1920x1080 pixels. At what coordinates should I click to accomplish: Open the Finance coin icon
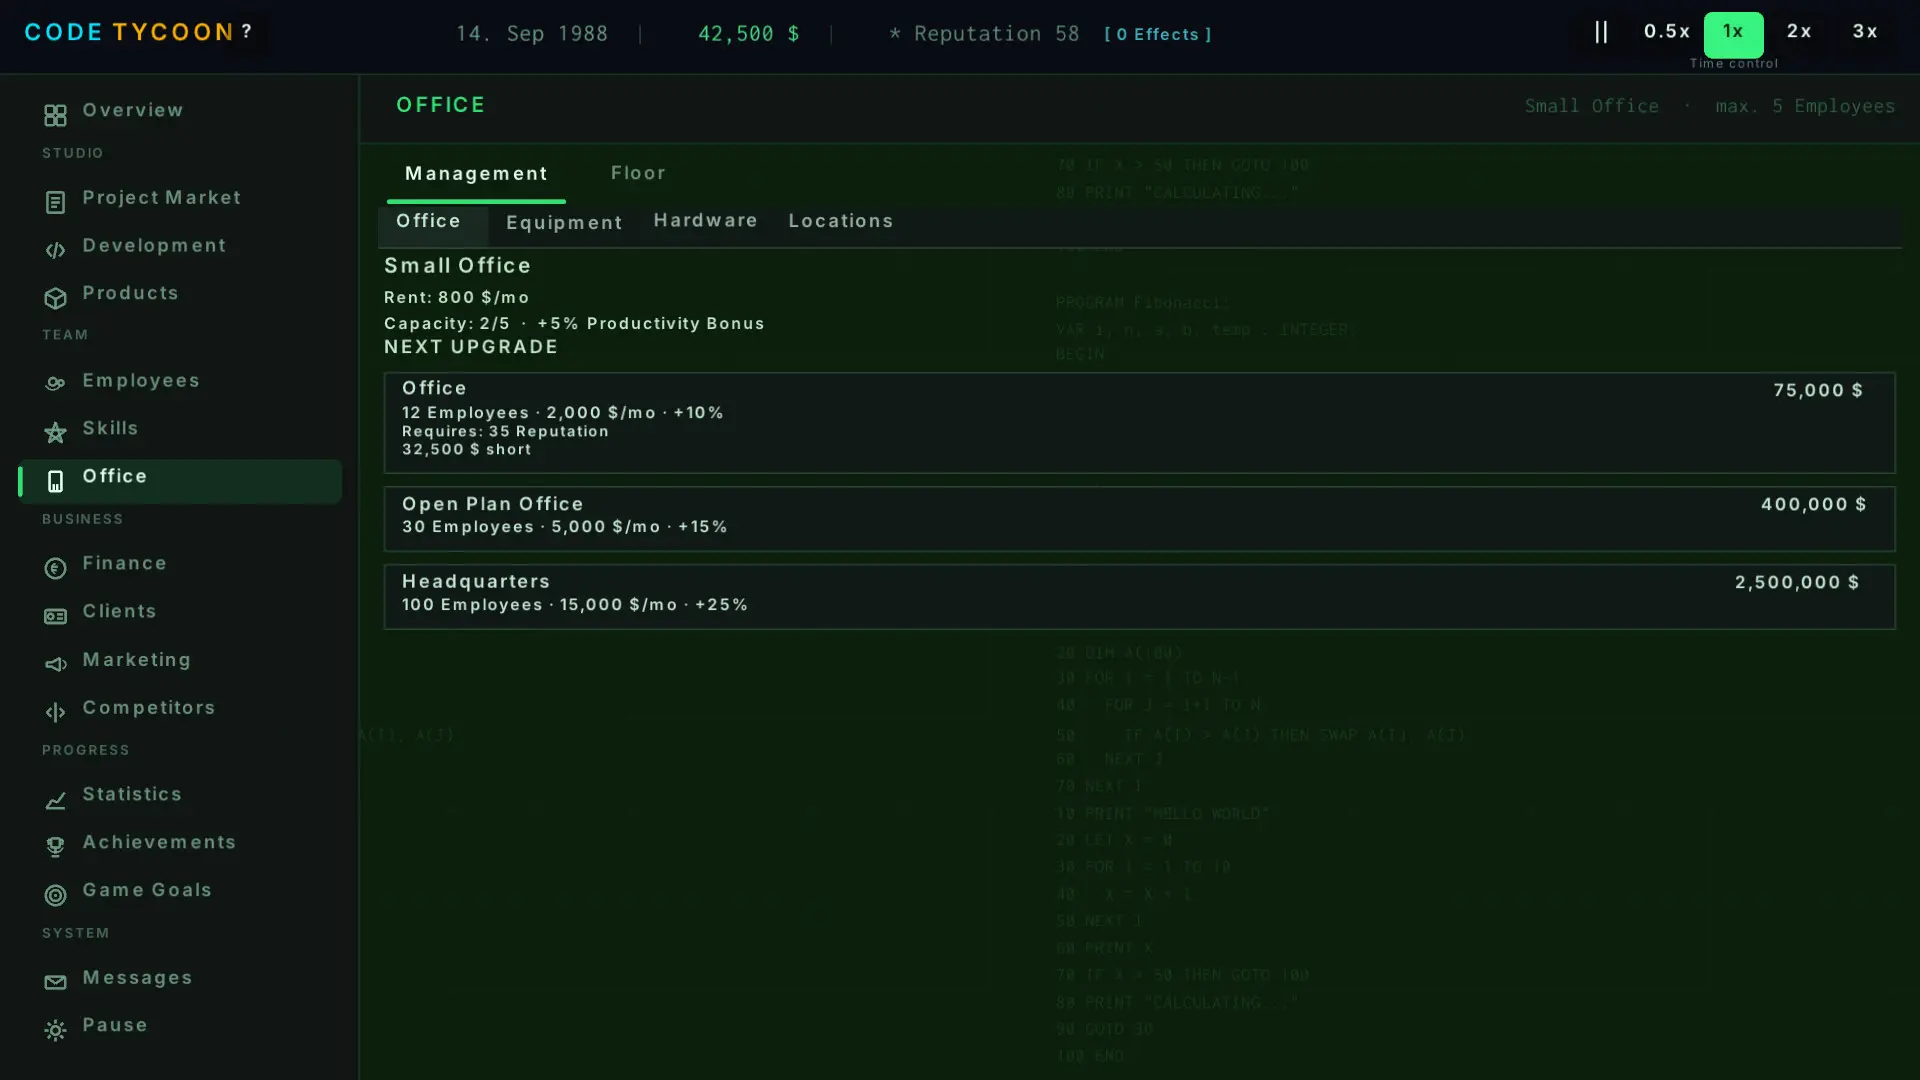(55, 569)
